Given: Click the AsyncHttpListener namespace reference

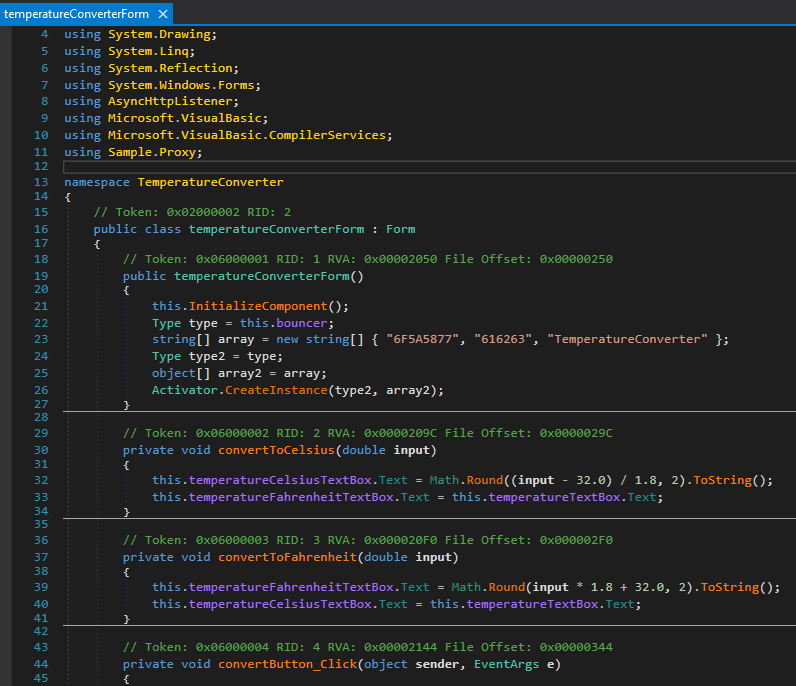Looking at the screenshot, I should tap(170, 101).
